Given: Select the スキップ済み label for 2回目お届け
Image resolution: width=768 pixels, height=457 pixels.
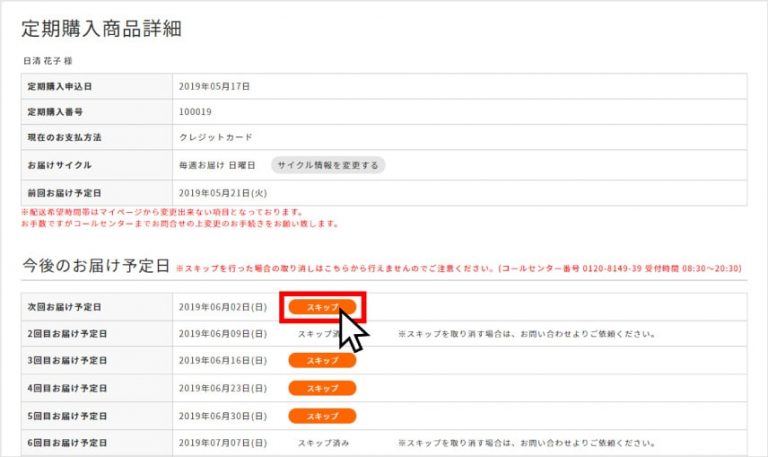Looking at the screenshot, I should point(319,334).
